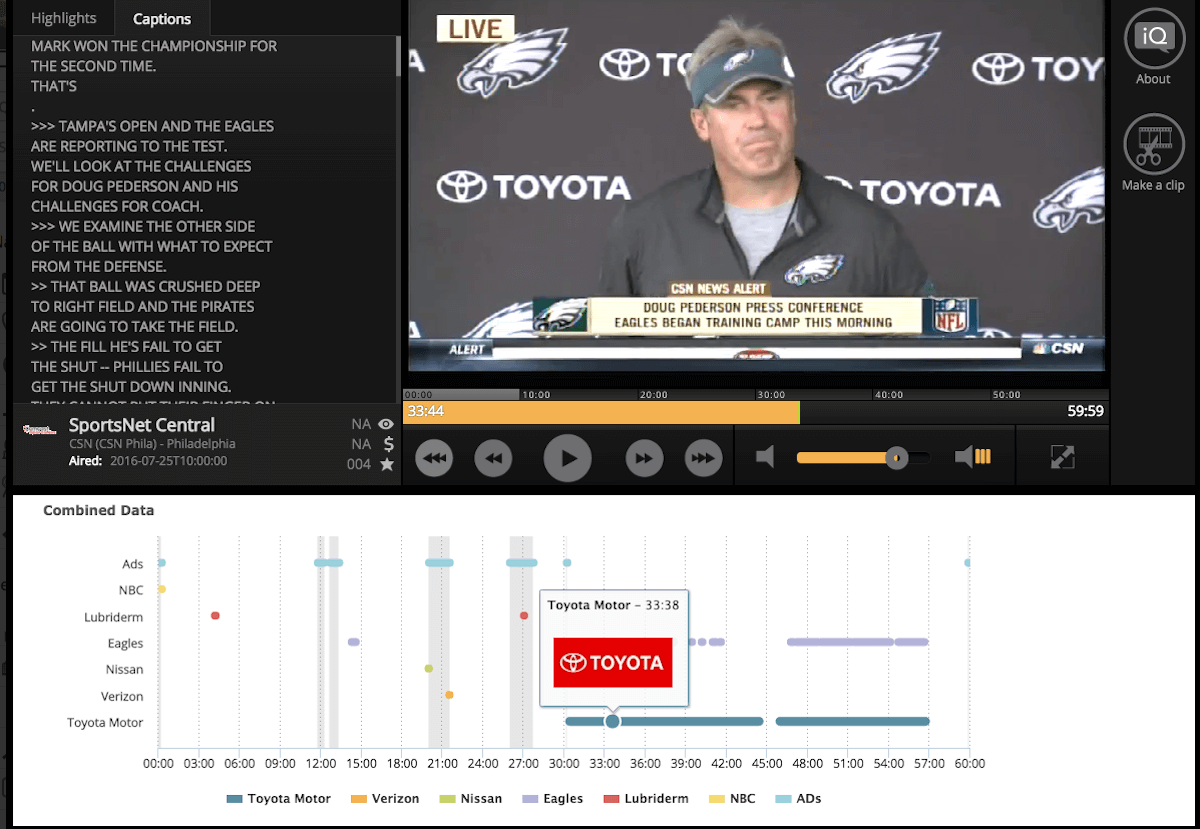Click the Toyota logo in the chart tooltip
1200x829 pixels.
click(613, 662)
